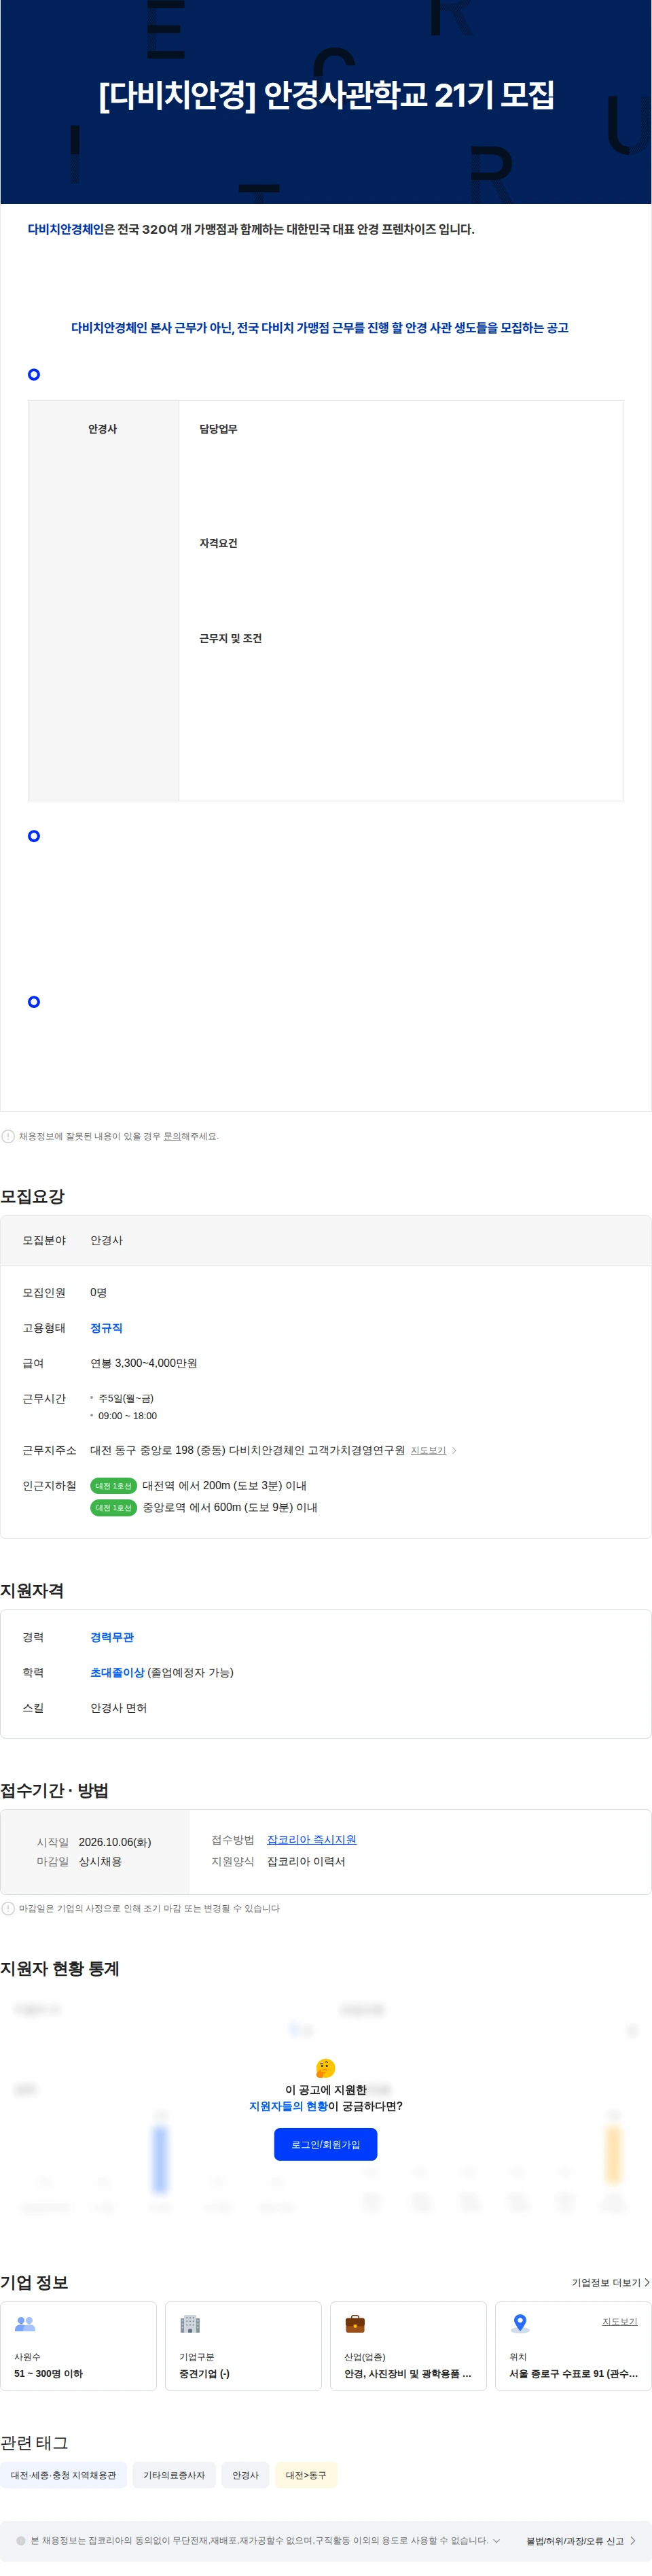Click the 대전 1호선 badge for 중앙로역
The height and width of the screenshot is (2576, 652).
click(x=113, y=1507)
